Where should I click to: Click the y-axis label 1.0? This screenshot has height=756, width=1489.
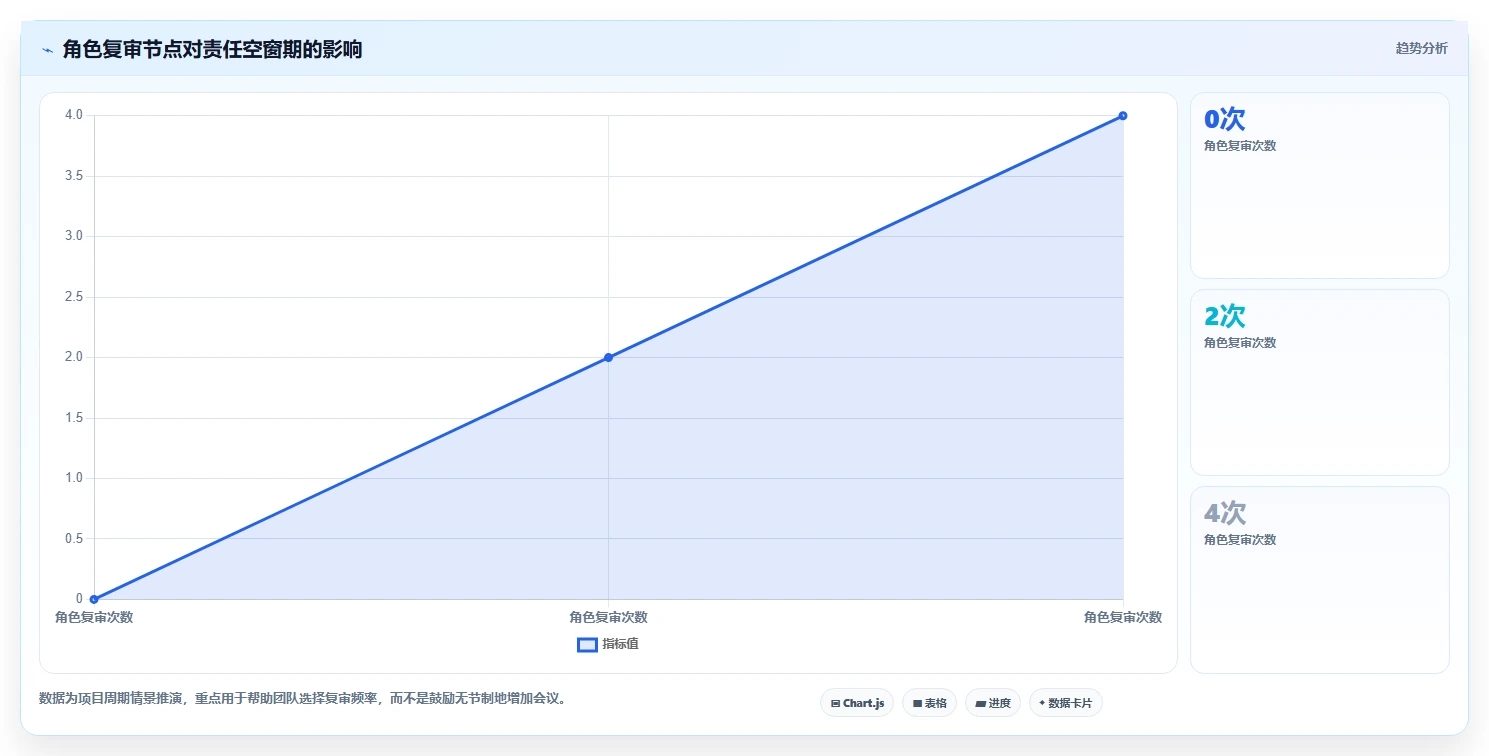(x=73, y=478)
